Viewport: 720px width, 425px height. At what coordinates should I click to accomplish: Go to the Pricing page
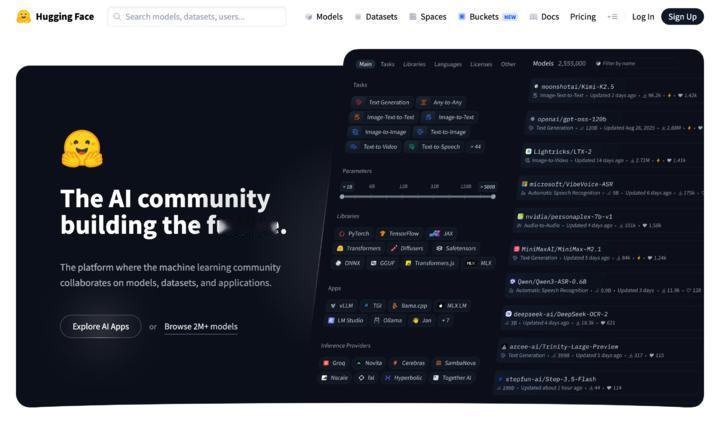[583, 17]
